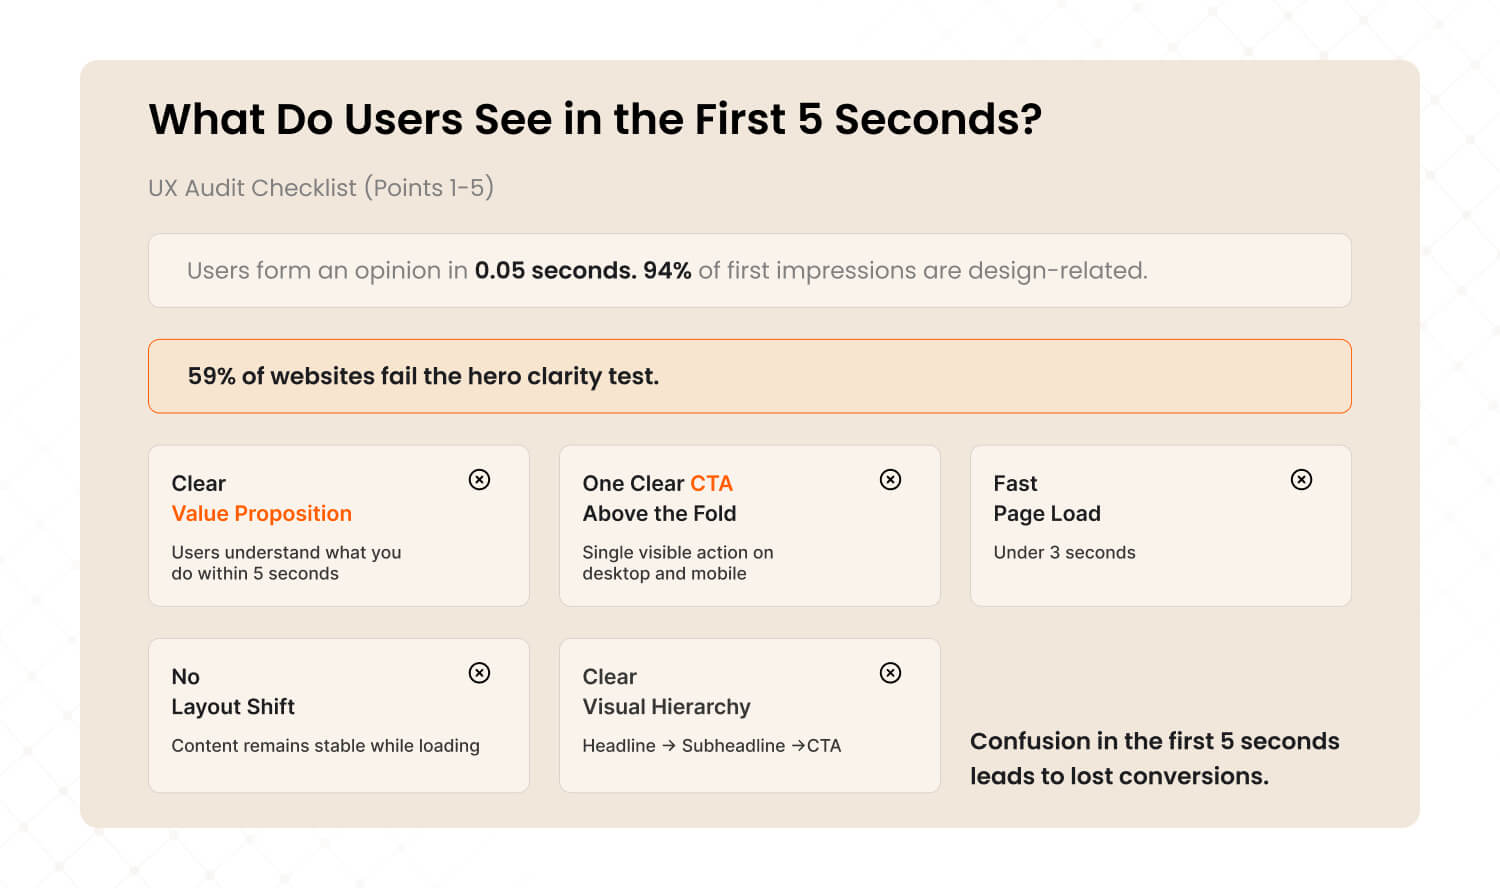
Task: Click 'Confusion in the first 5 seconds' statement
Action: click(1154, 758)
